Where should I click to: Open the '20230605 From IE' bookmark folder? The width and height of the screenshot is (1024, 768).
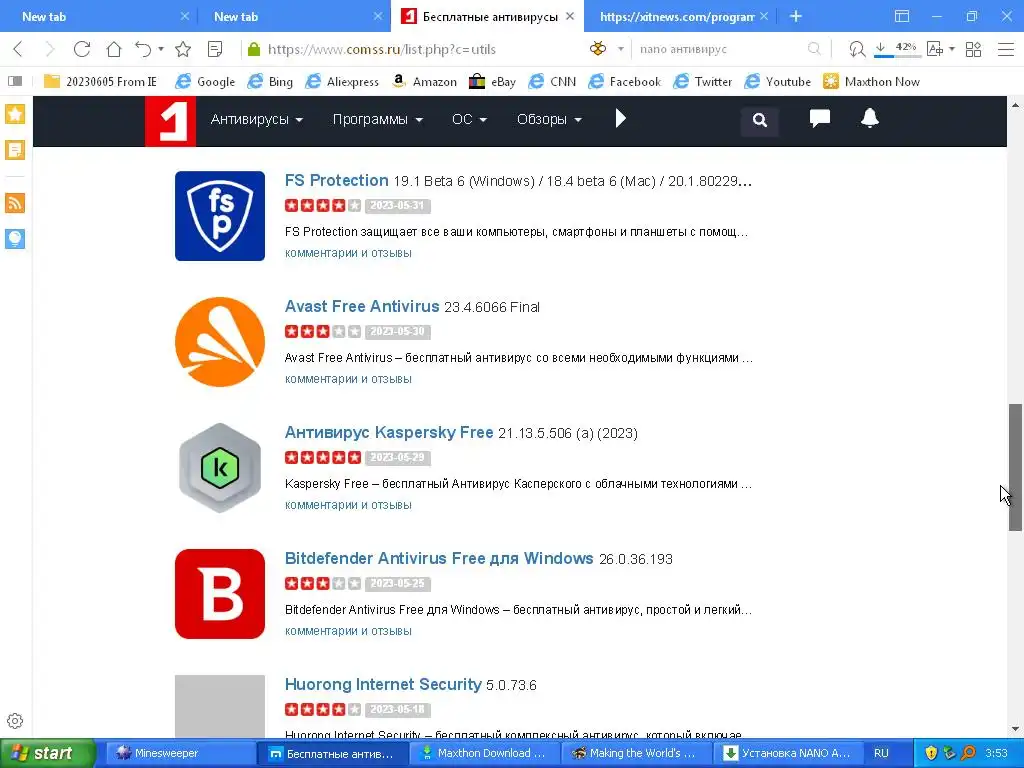(x=100, y=81)
